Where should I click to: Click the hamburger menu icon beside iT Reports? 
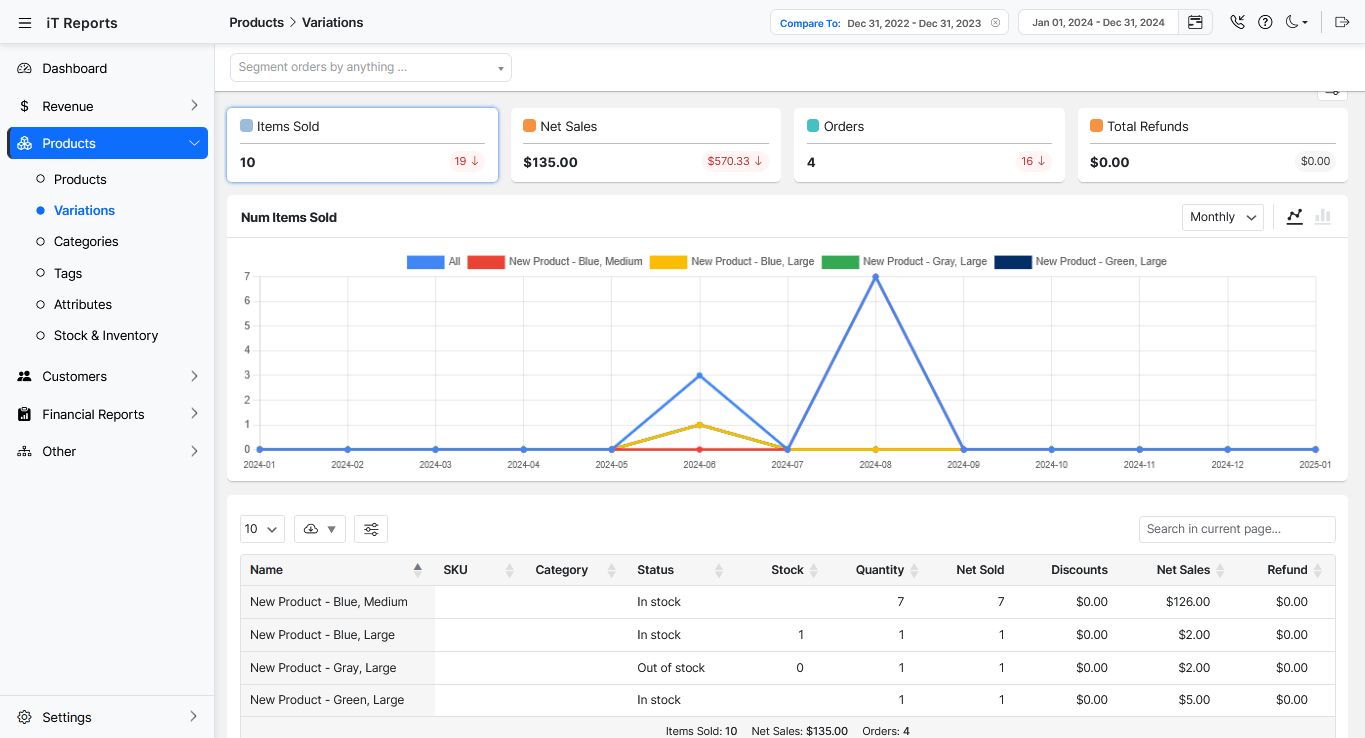coord(25,23)
